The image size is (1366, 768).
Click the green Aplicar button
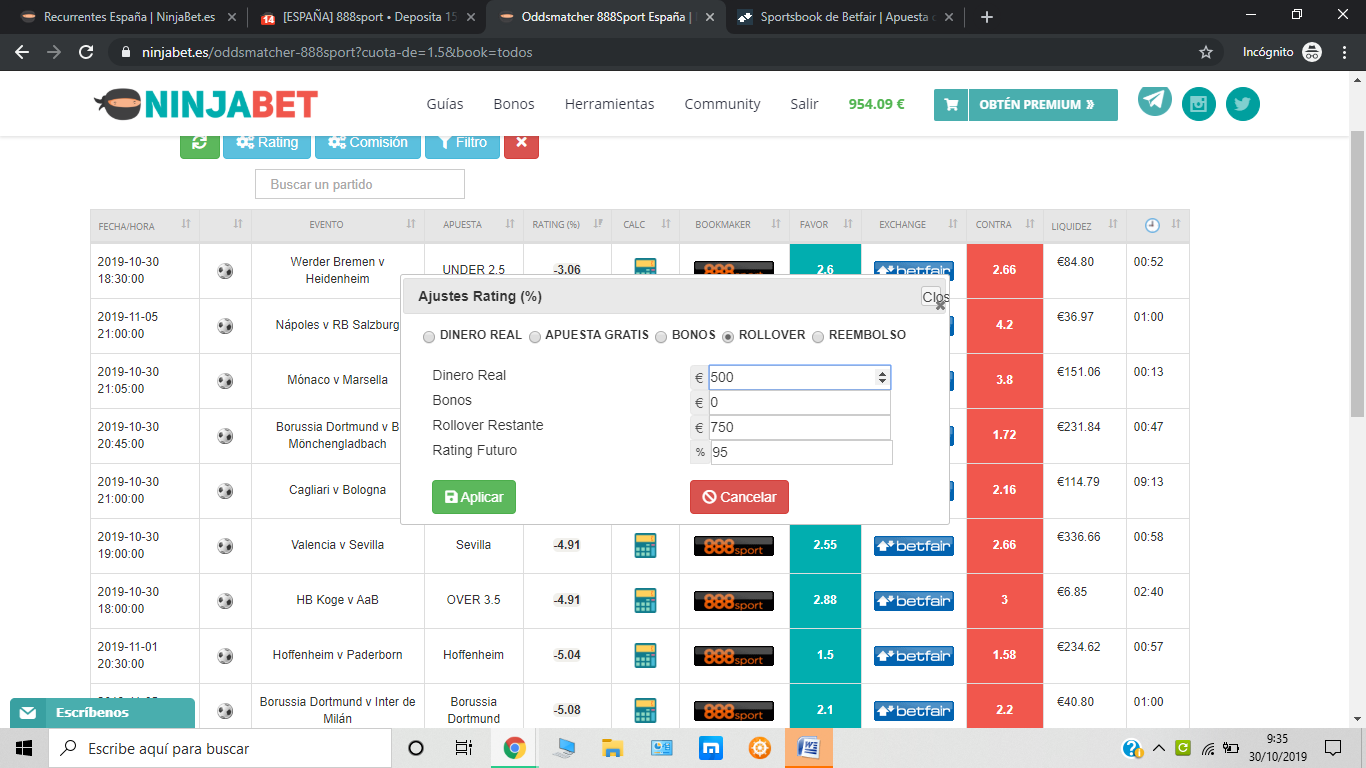474,497
